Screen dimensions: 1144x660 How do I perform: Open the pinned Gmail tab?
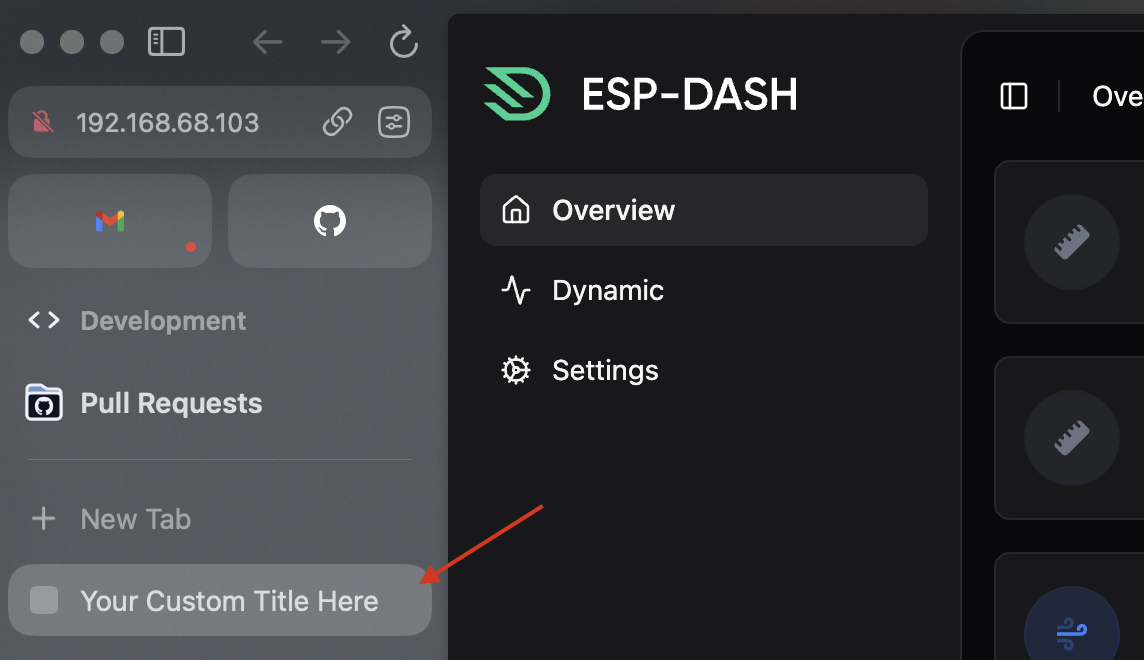pyautogui.click(x=110, y=221)
